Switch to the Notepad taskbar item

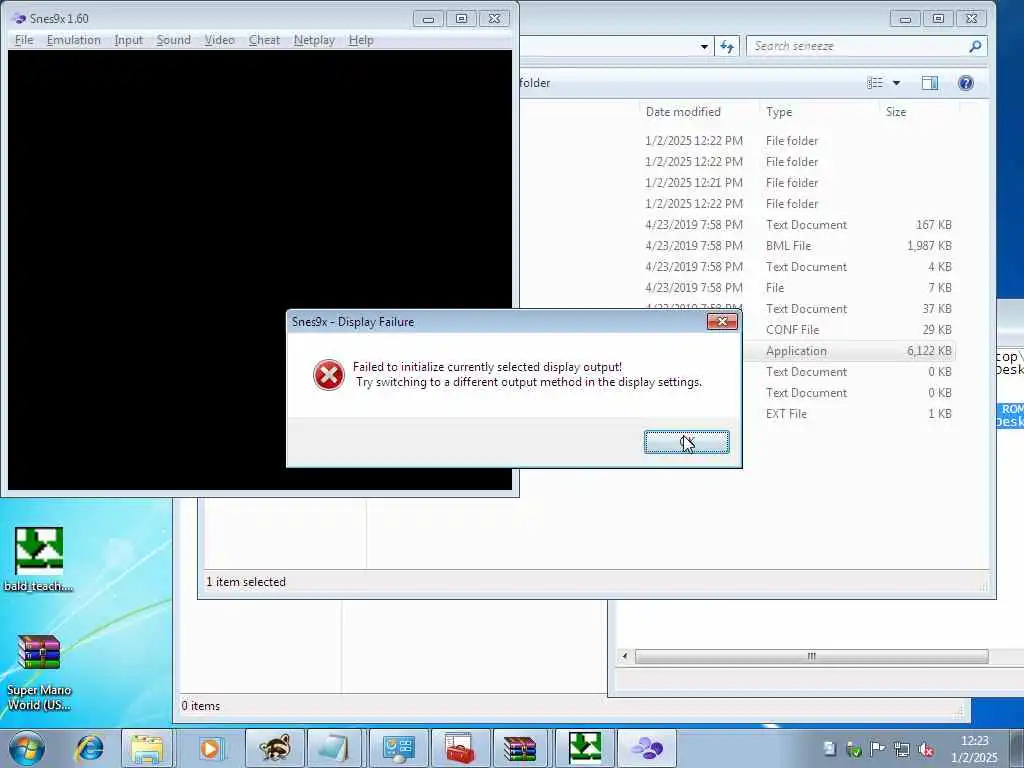335,748
